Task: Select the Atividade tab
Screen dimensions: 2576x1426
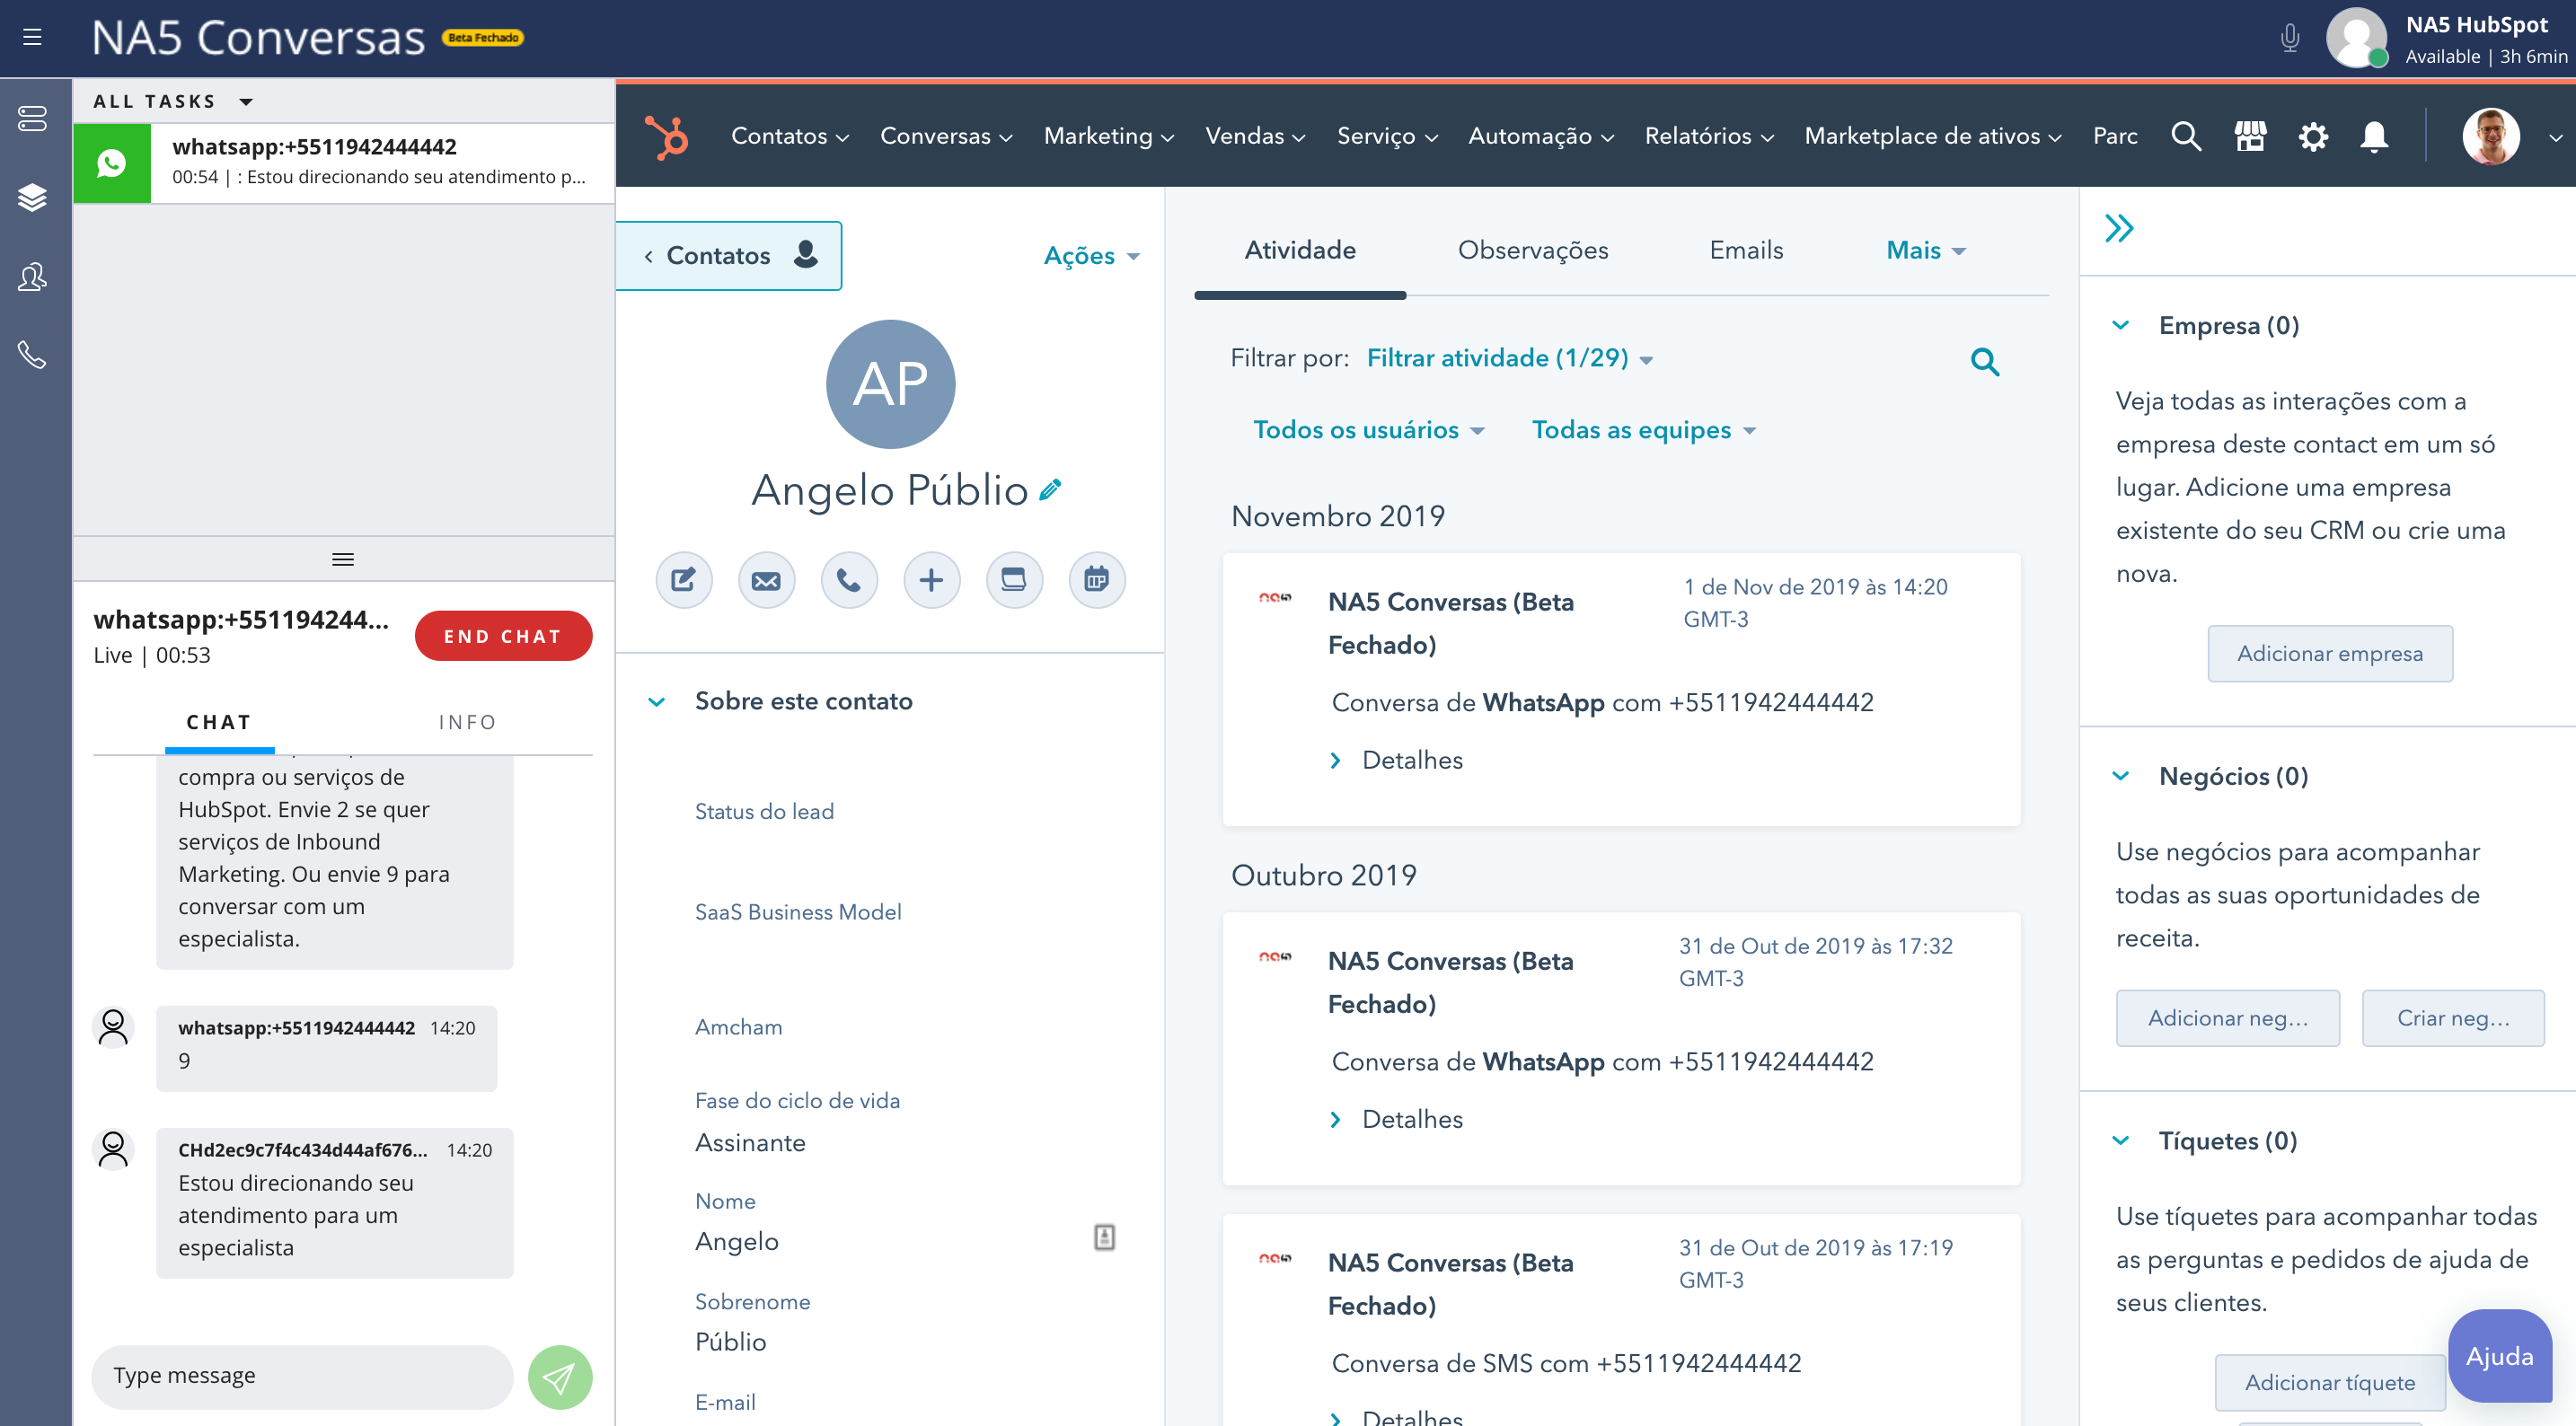Action: click(x=1300, y=250)
